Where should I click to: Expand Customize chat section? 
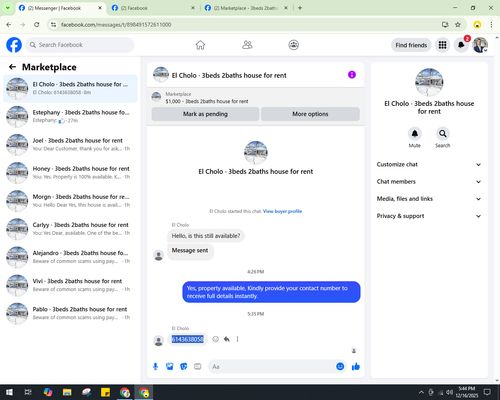click(429, 164)
